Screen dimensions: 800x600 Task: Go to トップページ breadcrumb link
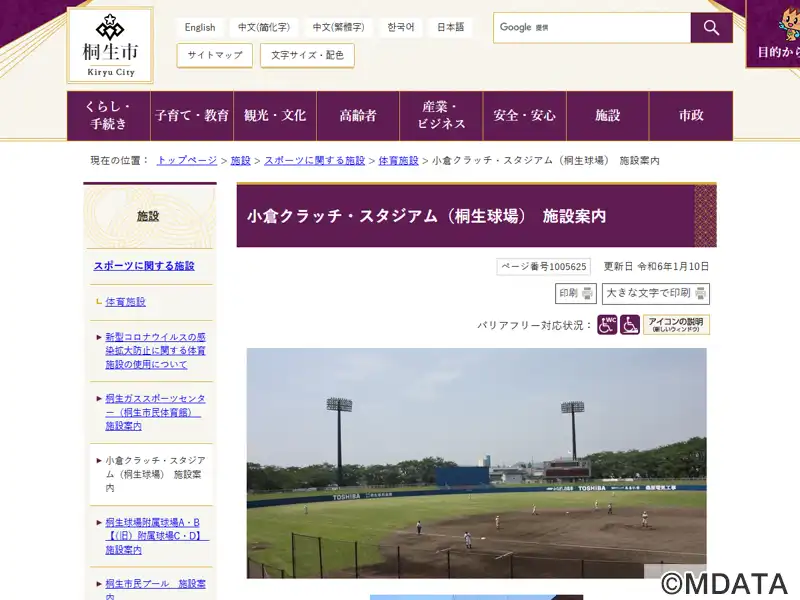(187, 160)
